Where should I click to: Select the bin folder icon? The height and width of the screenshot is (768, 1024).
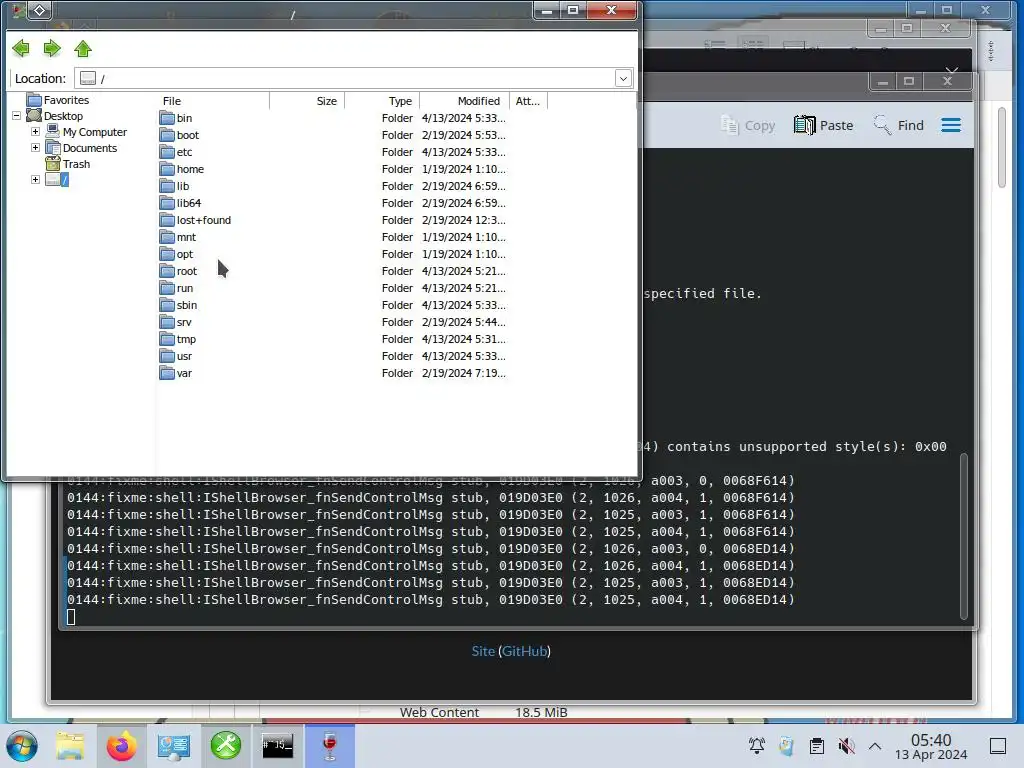pyautogui.click(x=167, y=118)
